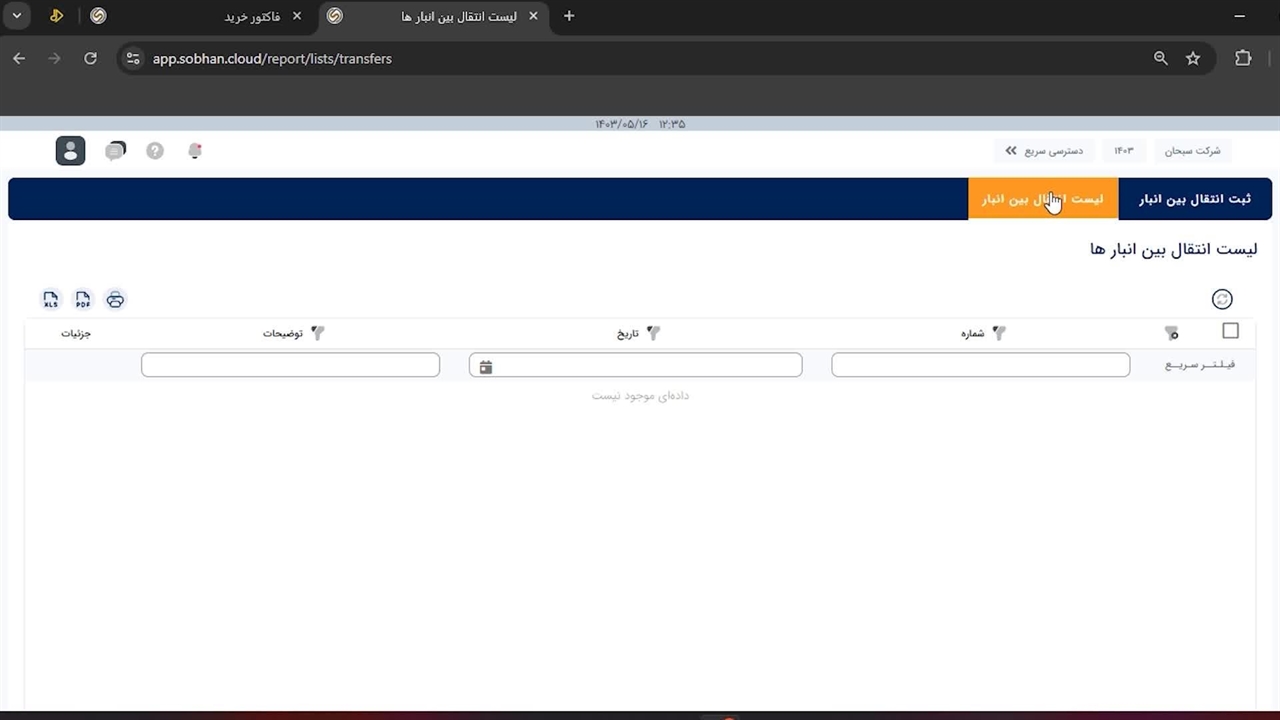Viewport: 1280px width, 720px height.
Task: Open filter for شماره column
Action: click(x=998, y=333)
